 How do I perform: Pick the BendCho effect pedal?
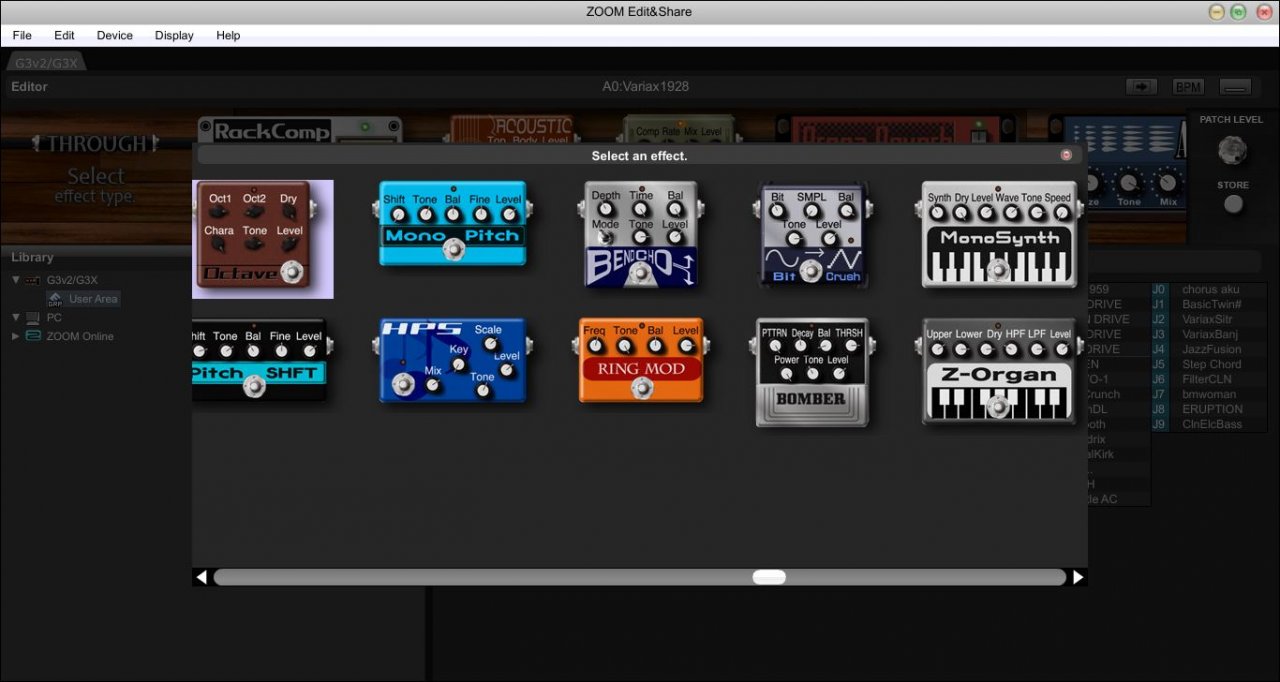pos(642,234)
